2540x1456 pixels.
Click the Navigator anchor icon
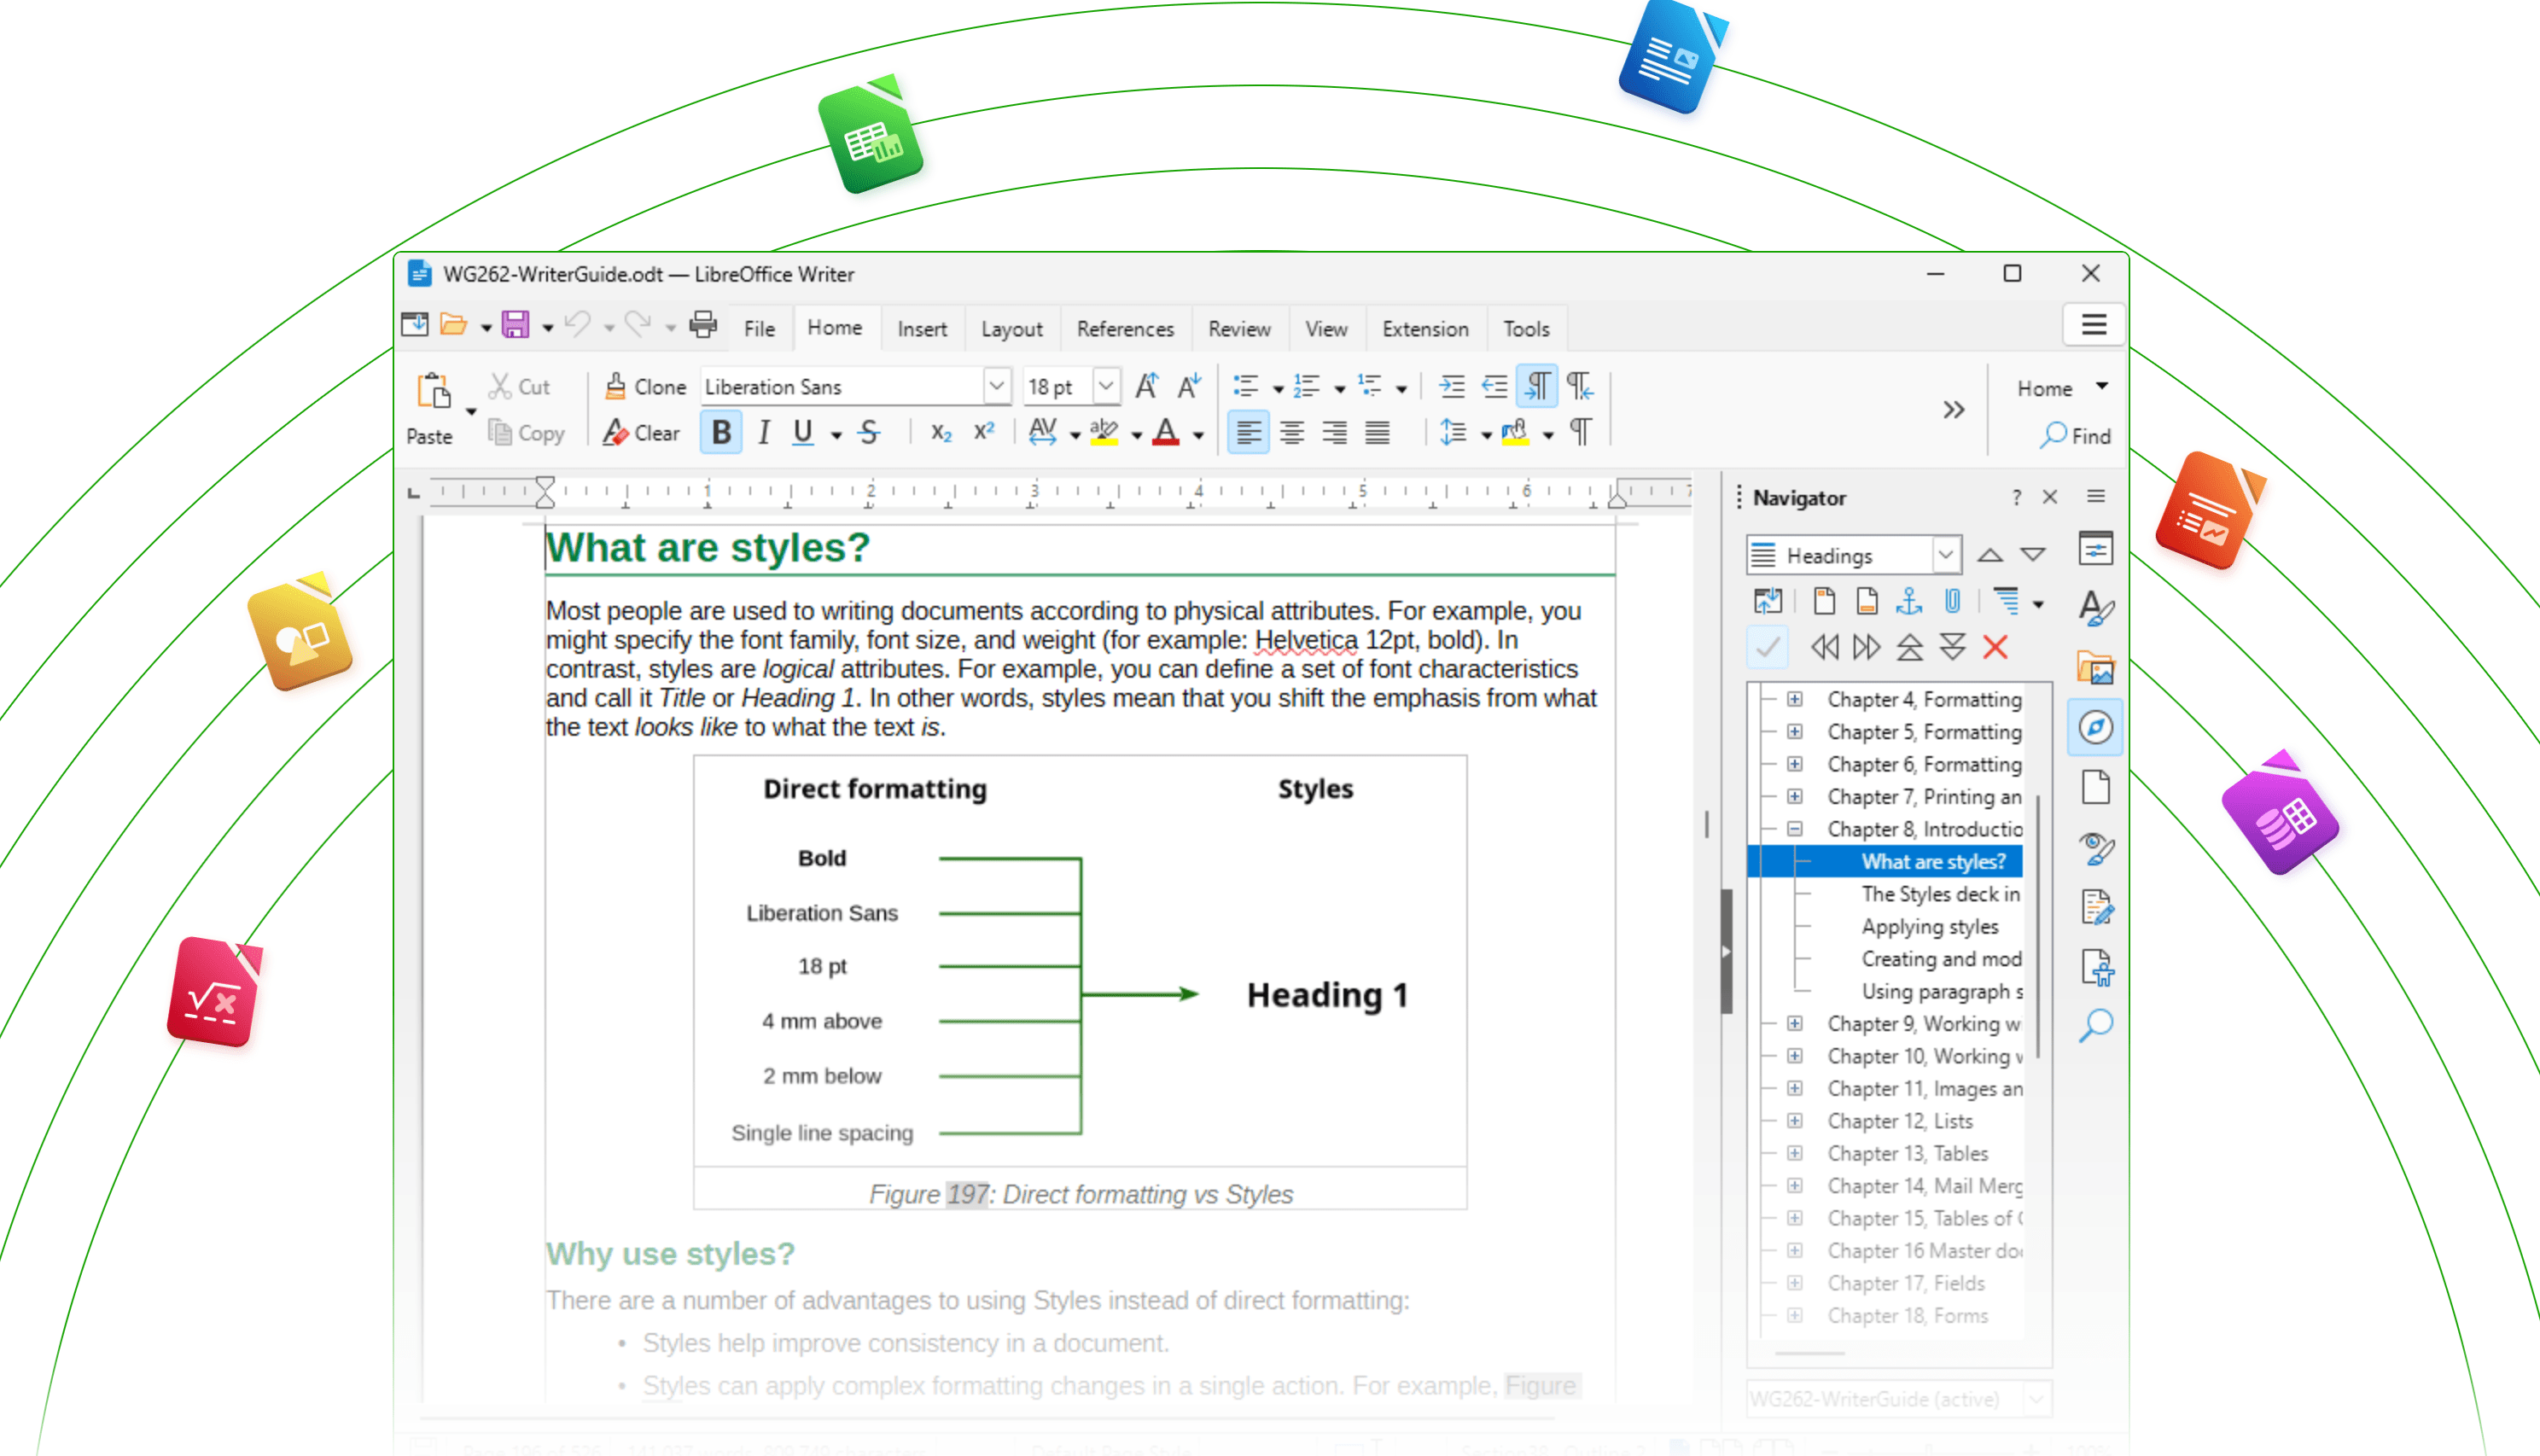point(1909,602)
